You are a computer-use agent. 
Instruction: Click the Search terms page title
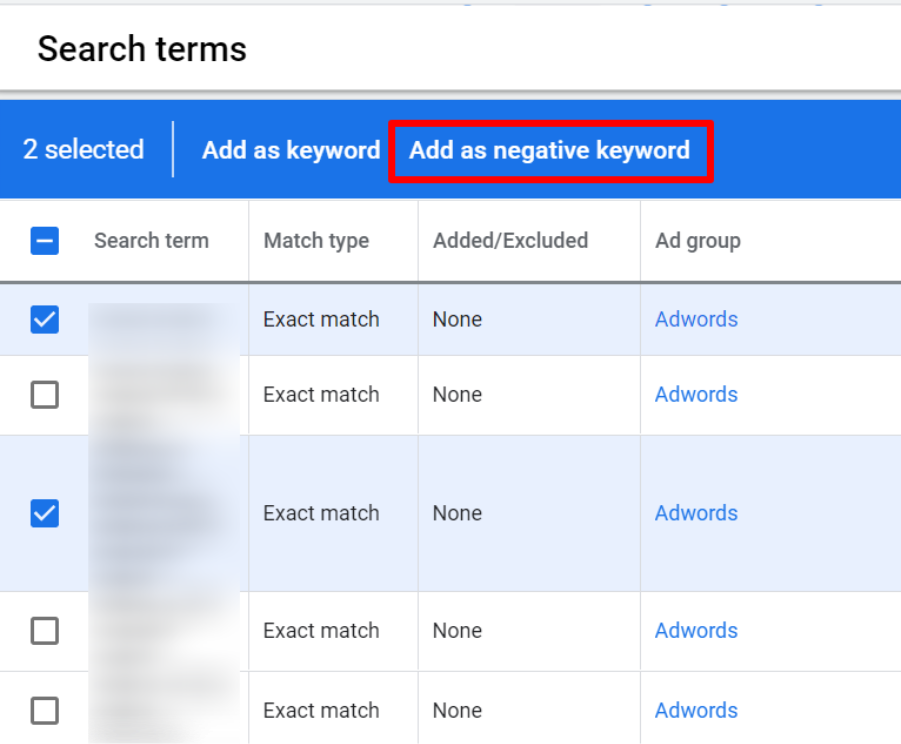[x=141, y=48]
